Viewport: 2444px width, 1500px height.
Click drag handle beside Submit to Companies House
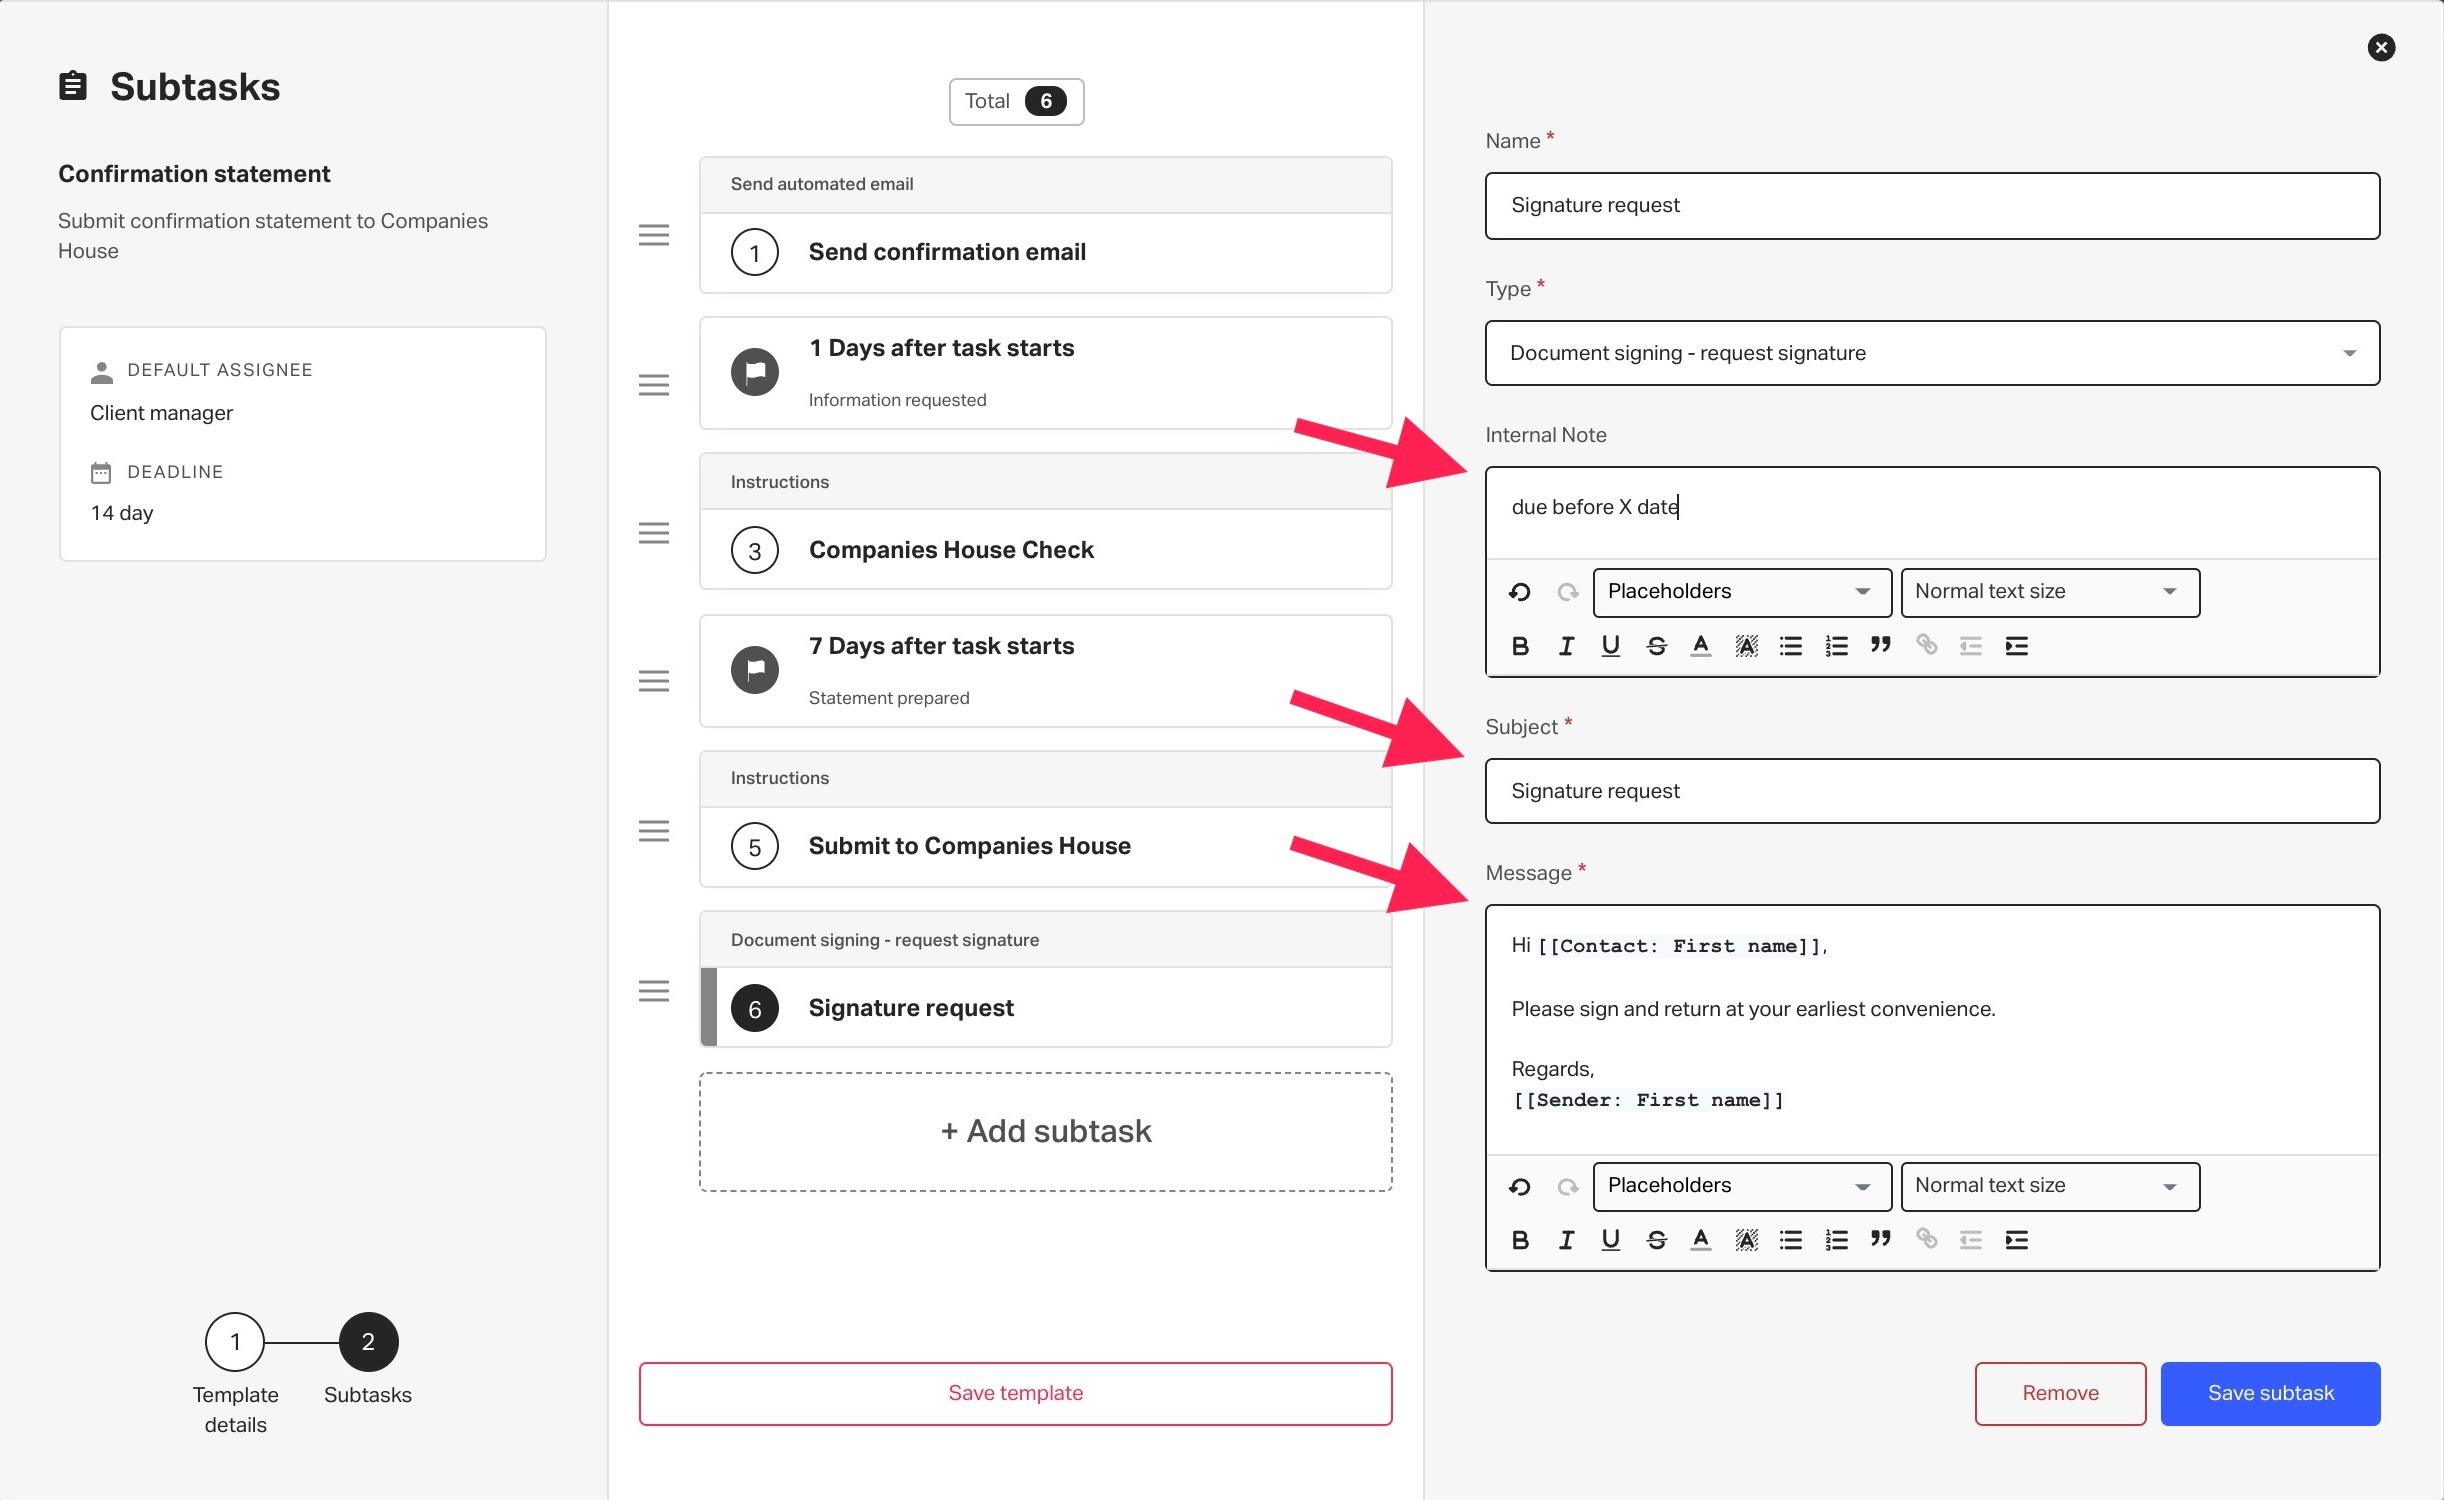coord(654,831)
